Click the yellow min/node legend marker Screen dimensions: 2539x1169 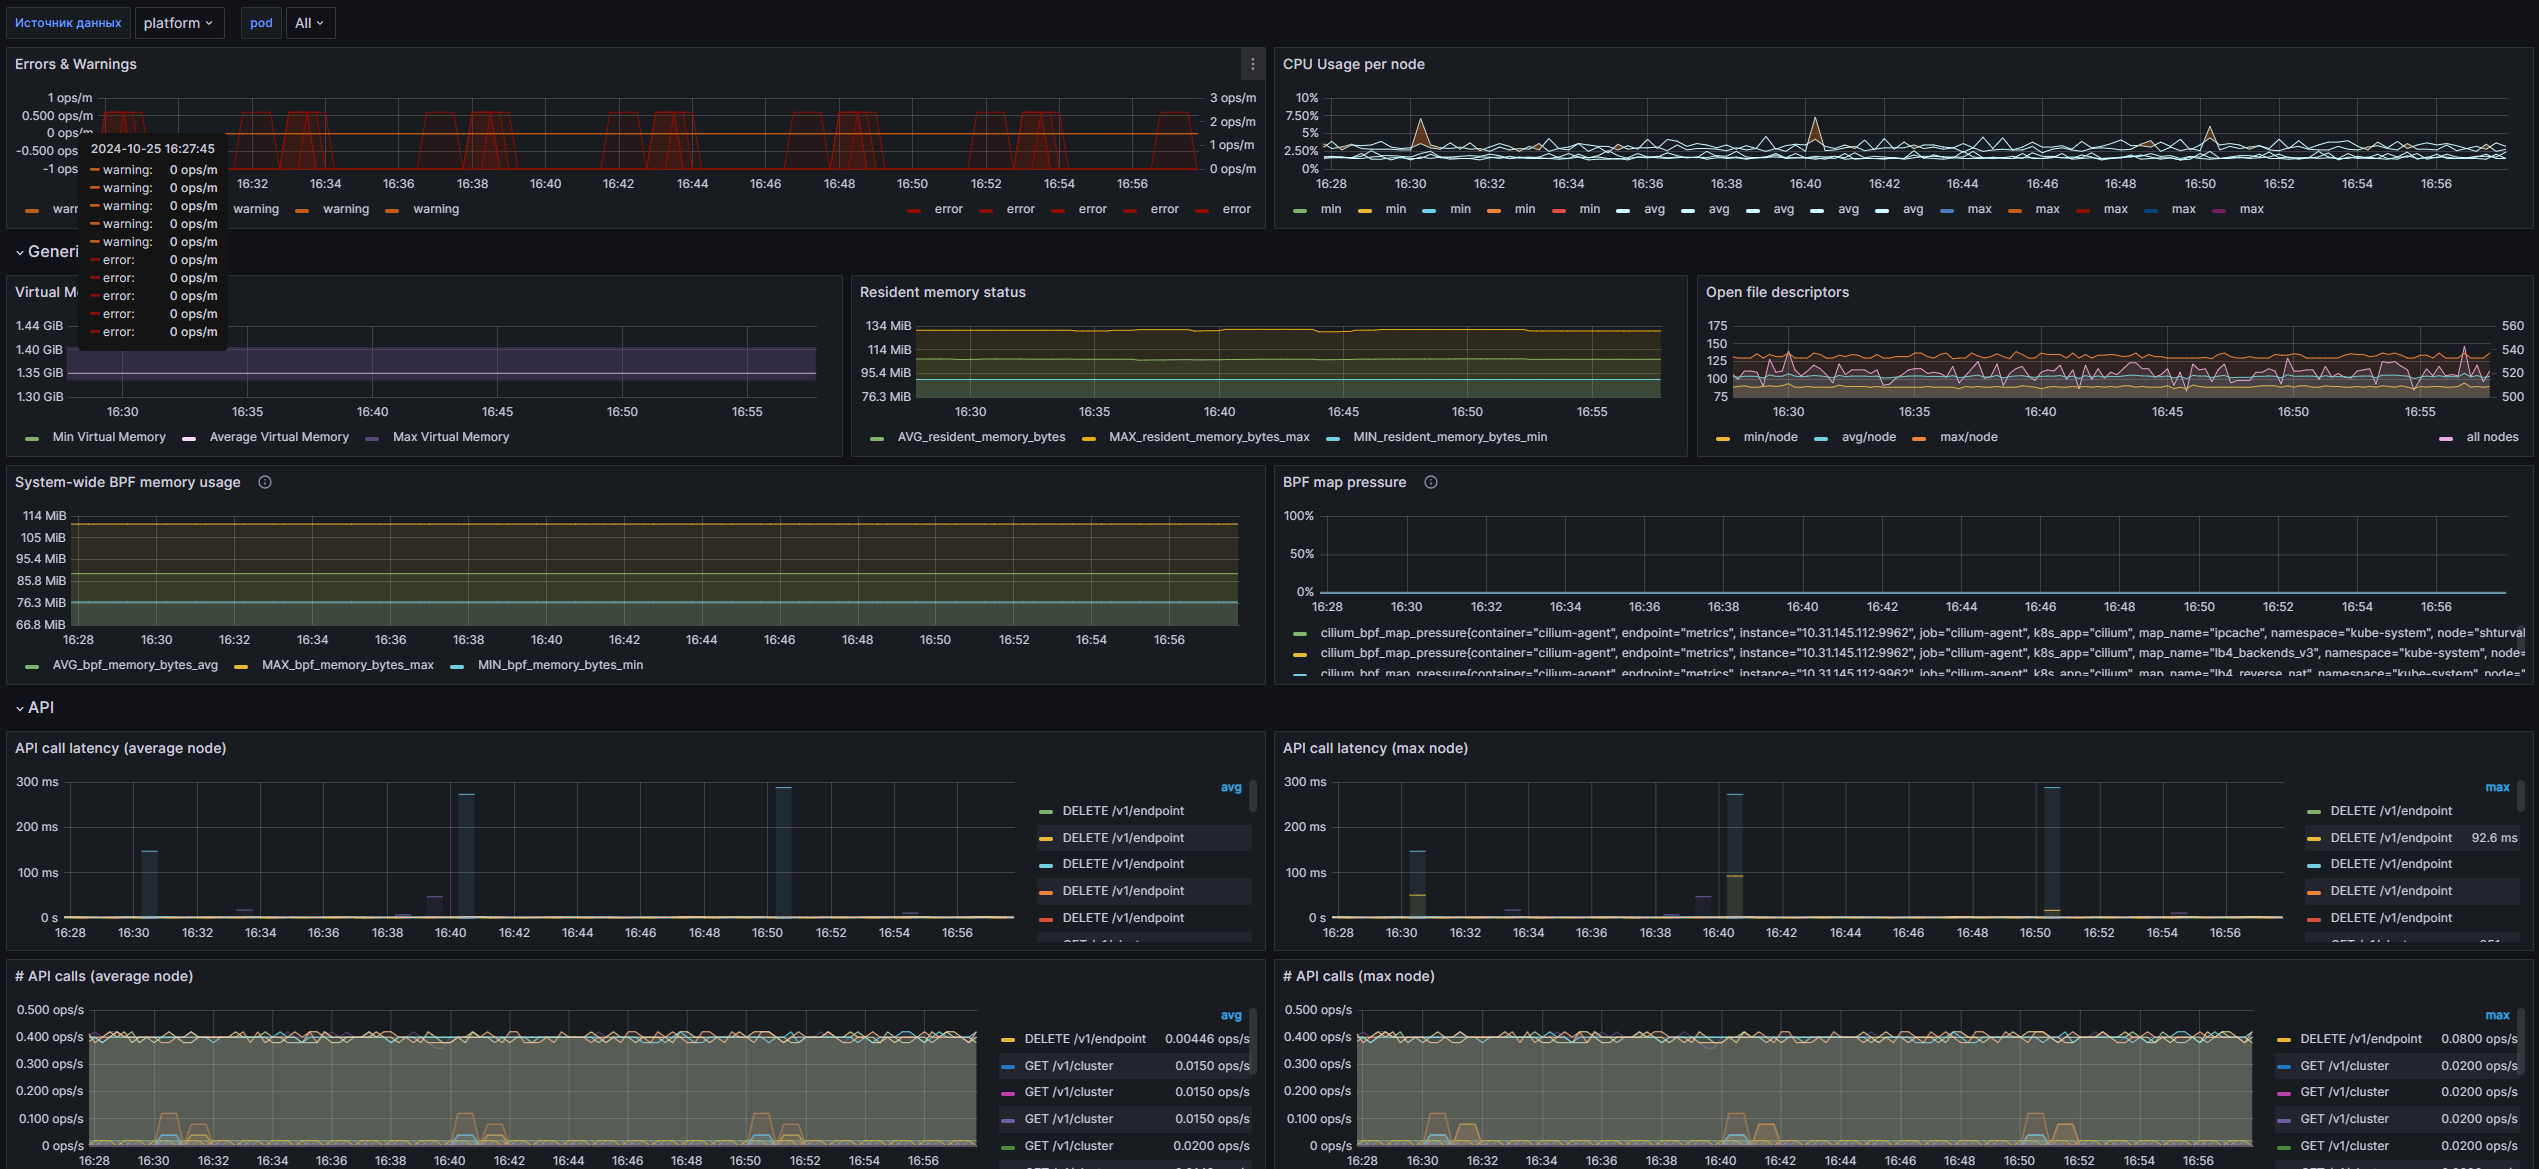pyautogui.click(x=1723, y=438)
